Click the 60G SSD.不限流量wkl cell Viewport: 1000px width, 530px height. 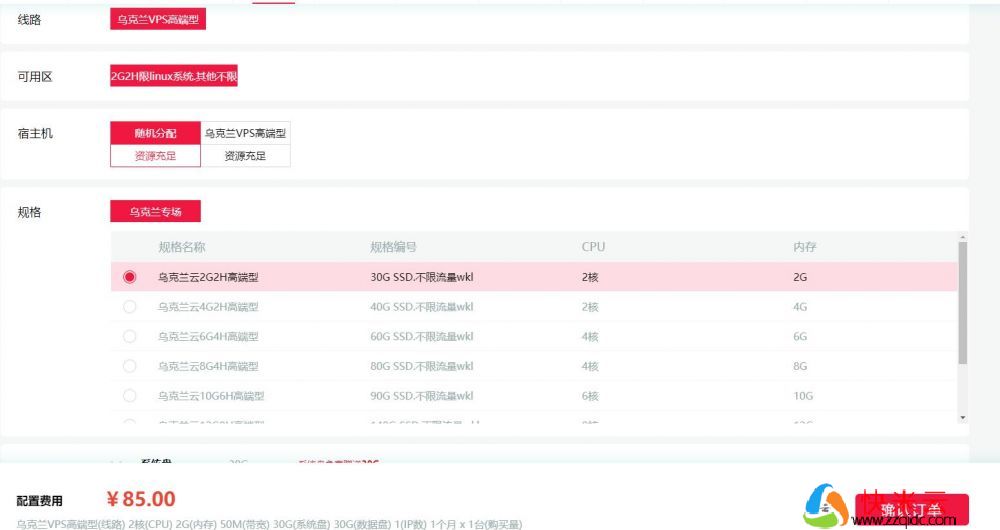pyautogui.click(x=422, y=336)
